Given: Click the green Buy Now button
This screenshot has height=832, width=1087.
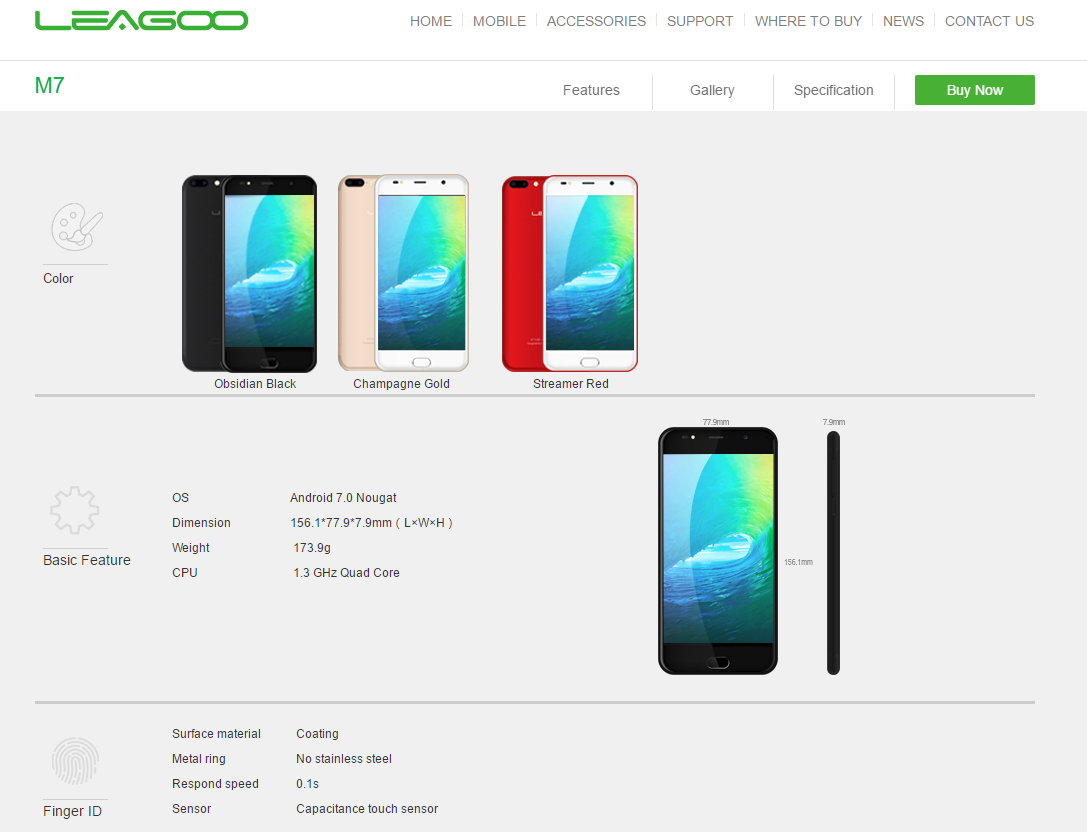Looking at the screenshot, I should (975, 90).
